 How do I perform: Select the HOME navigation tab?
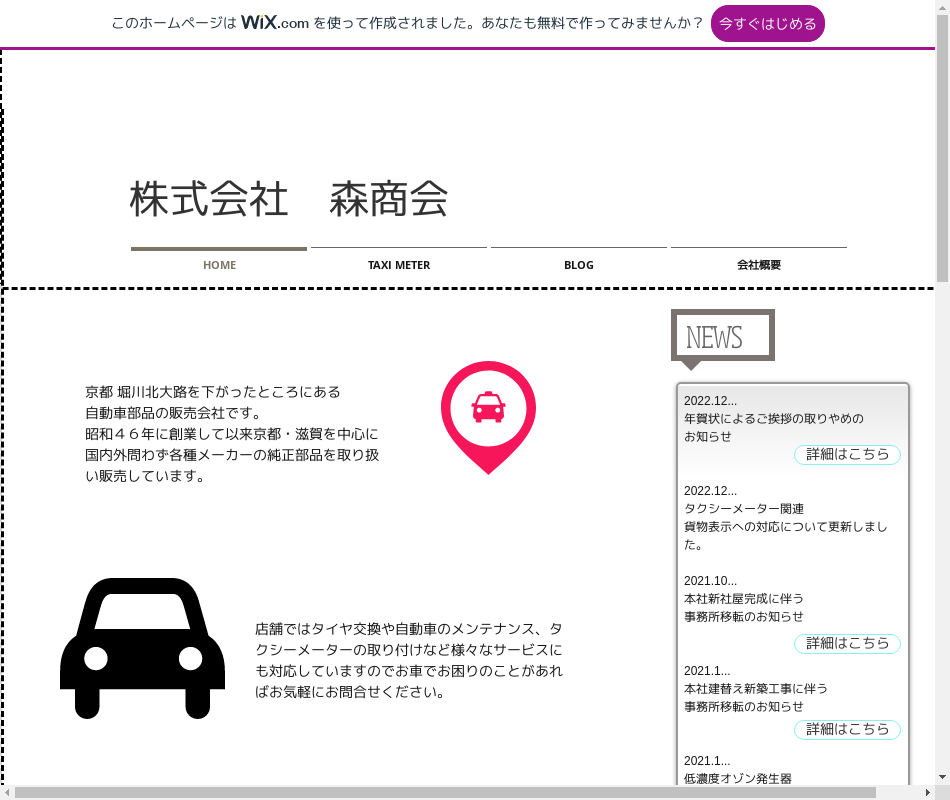tap(219, 265)
